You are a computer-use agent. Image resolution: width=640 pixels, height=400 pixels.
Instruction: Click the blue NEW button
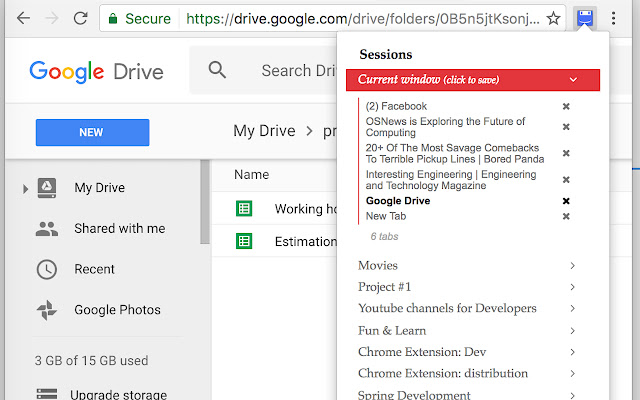pos(92,132)
